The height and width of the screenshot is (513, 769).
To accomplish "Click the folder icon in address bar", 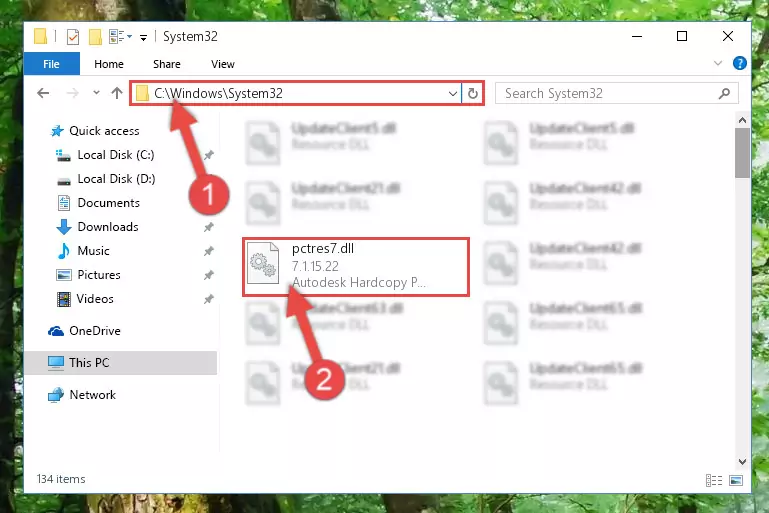I will click(x=142, y=93).
